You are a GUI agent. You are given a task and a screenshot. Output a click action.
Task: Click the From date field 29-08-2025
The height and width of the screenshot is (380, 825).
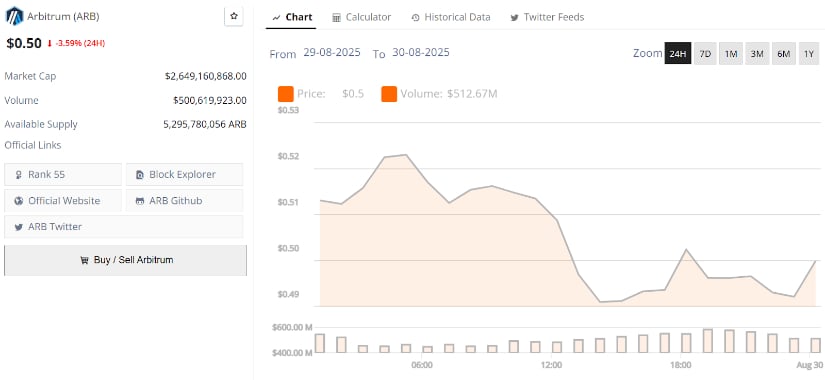coord(332,53)
